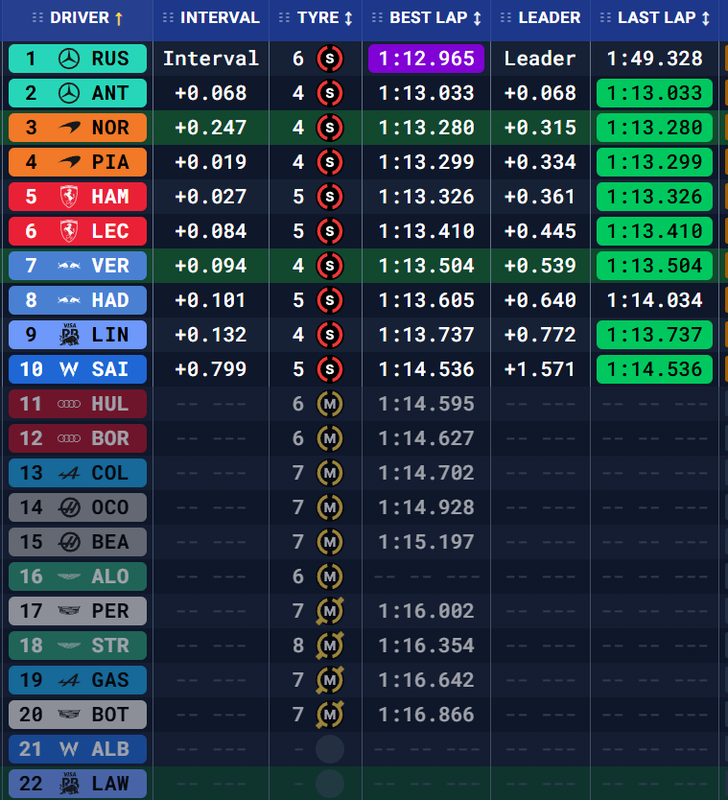Click the drag handle beside LEADER header
This screenshot has height=800, width=728.
506,18
